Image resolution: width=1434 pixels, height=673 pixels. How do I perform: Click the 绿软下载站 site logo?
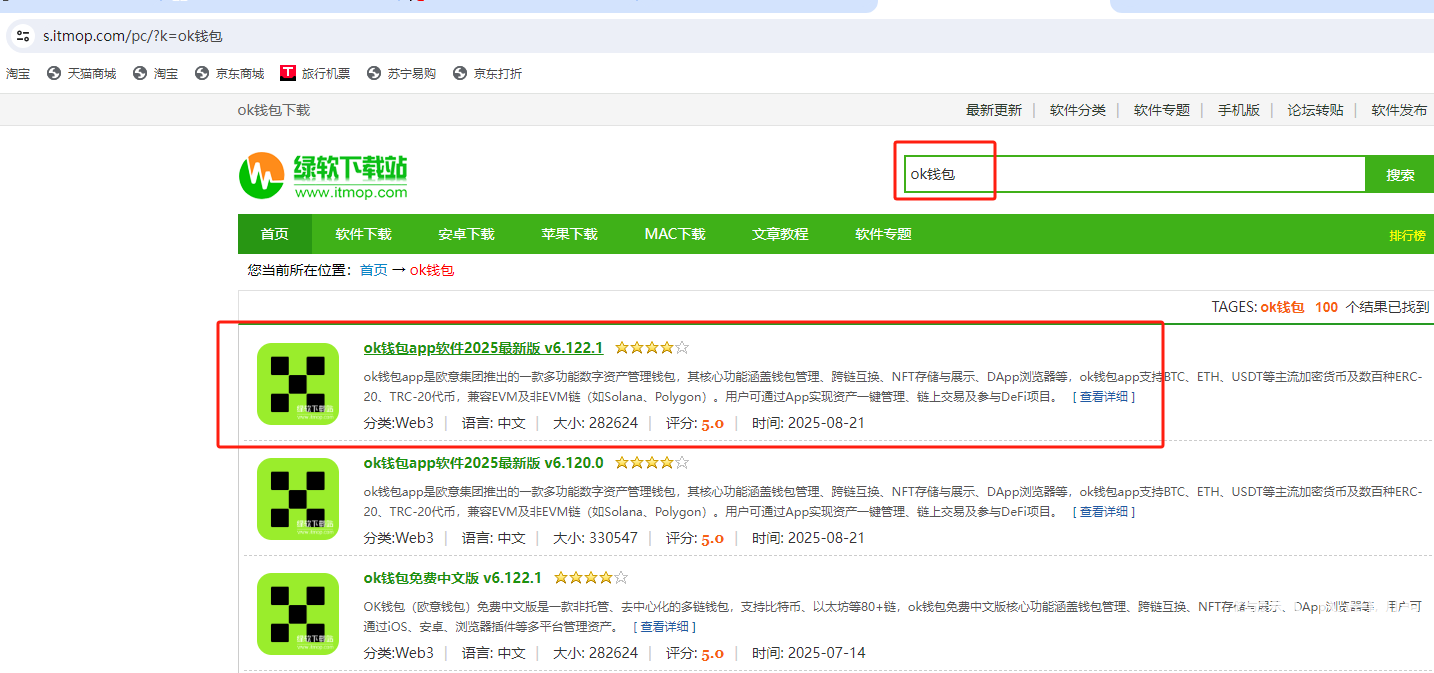click(323, 176)
